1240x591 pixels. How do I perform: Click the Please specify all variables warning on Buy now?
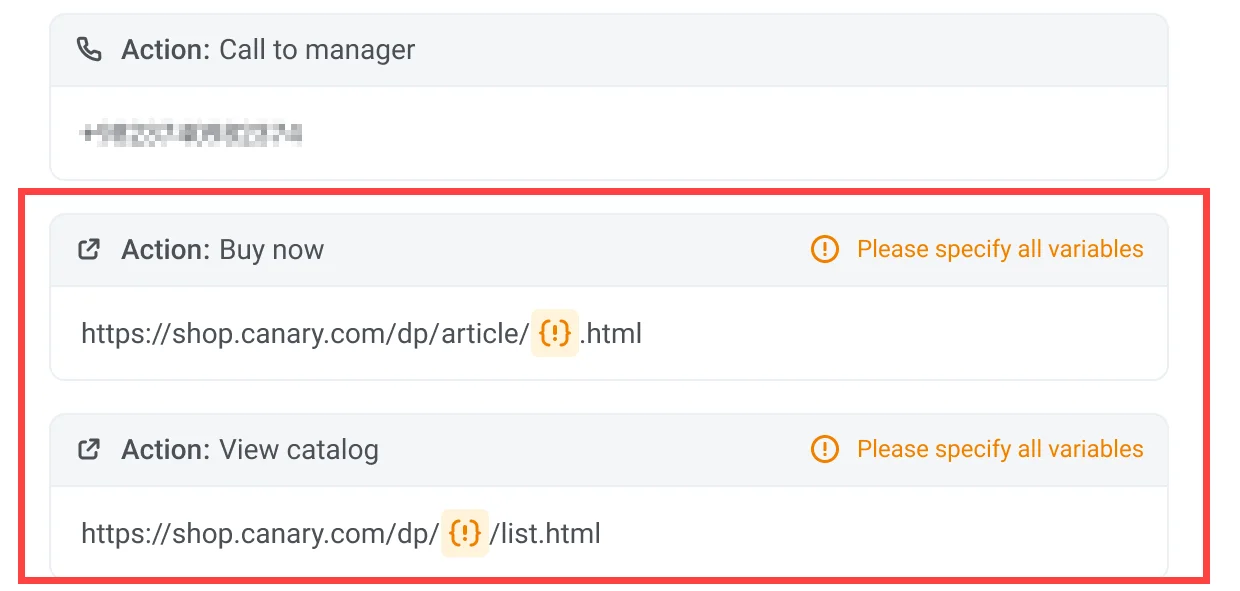pyautogui.click(x=999, y=249)
